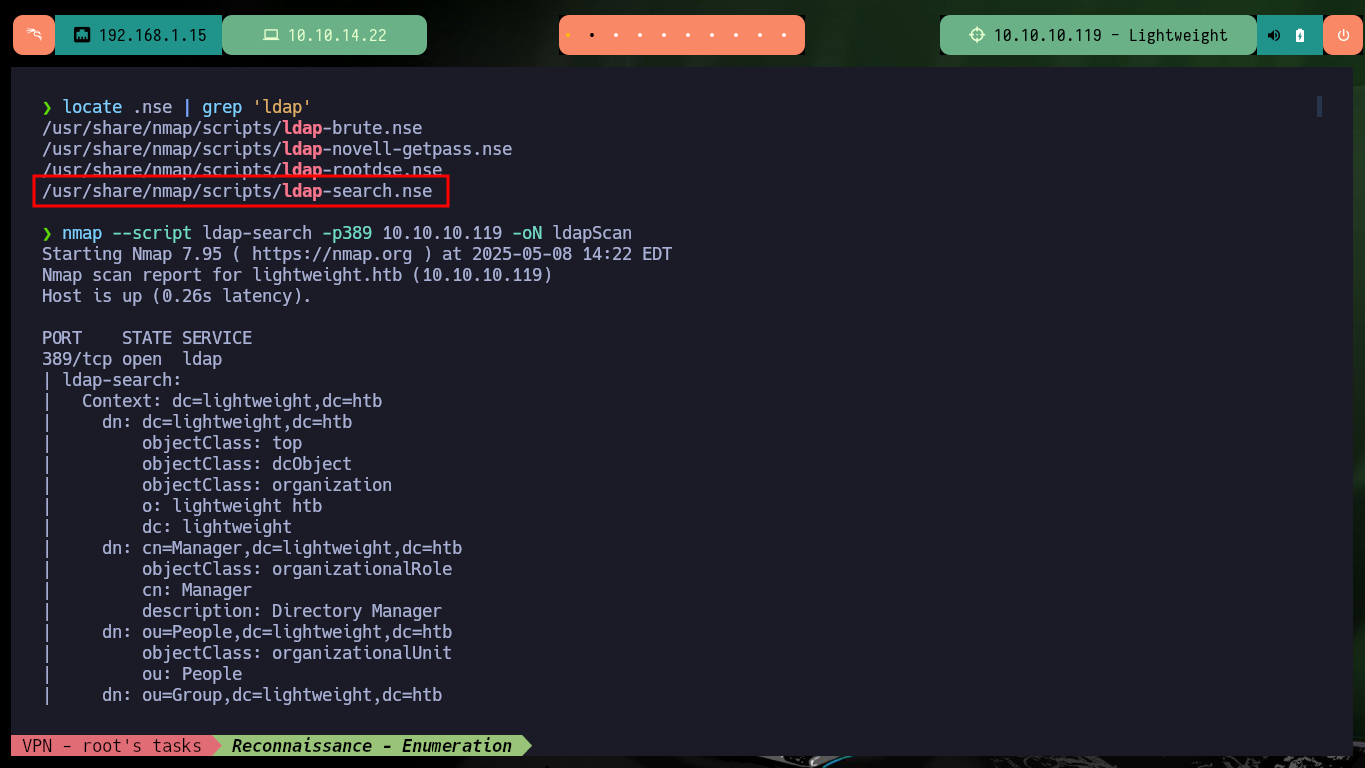Switch to VPN - root's tasks tab
The width and height of the screenshot is (1365, 768).
(111, 745)
